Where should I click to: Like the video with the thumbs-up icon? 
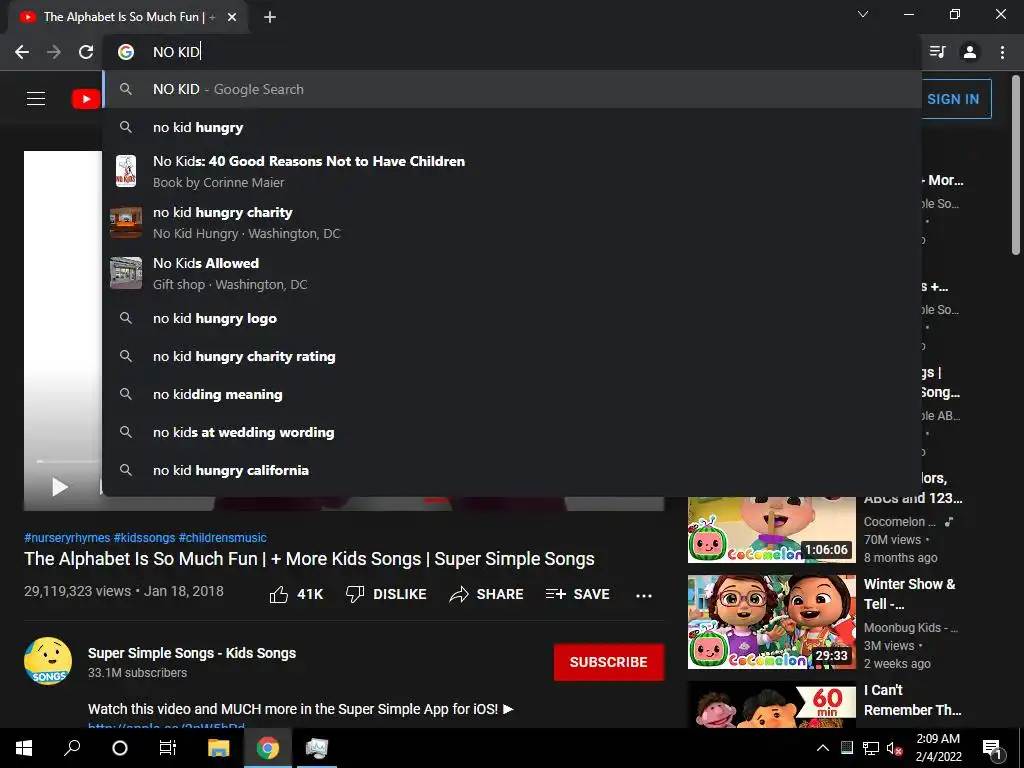coord(279,594)
